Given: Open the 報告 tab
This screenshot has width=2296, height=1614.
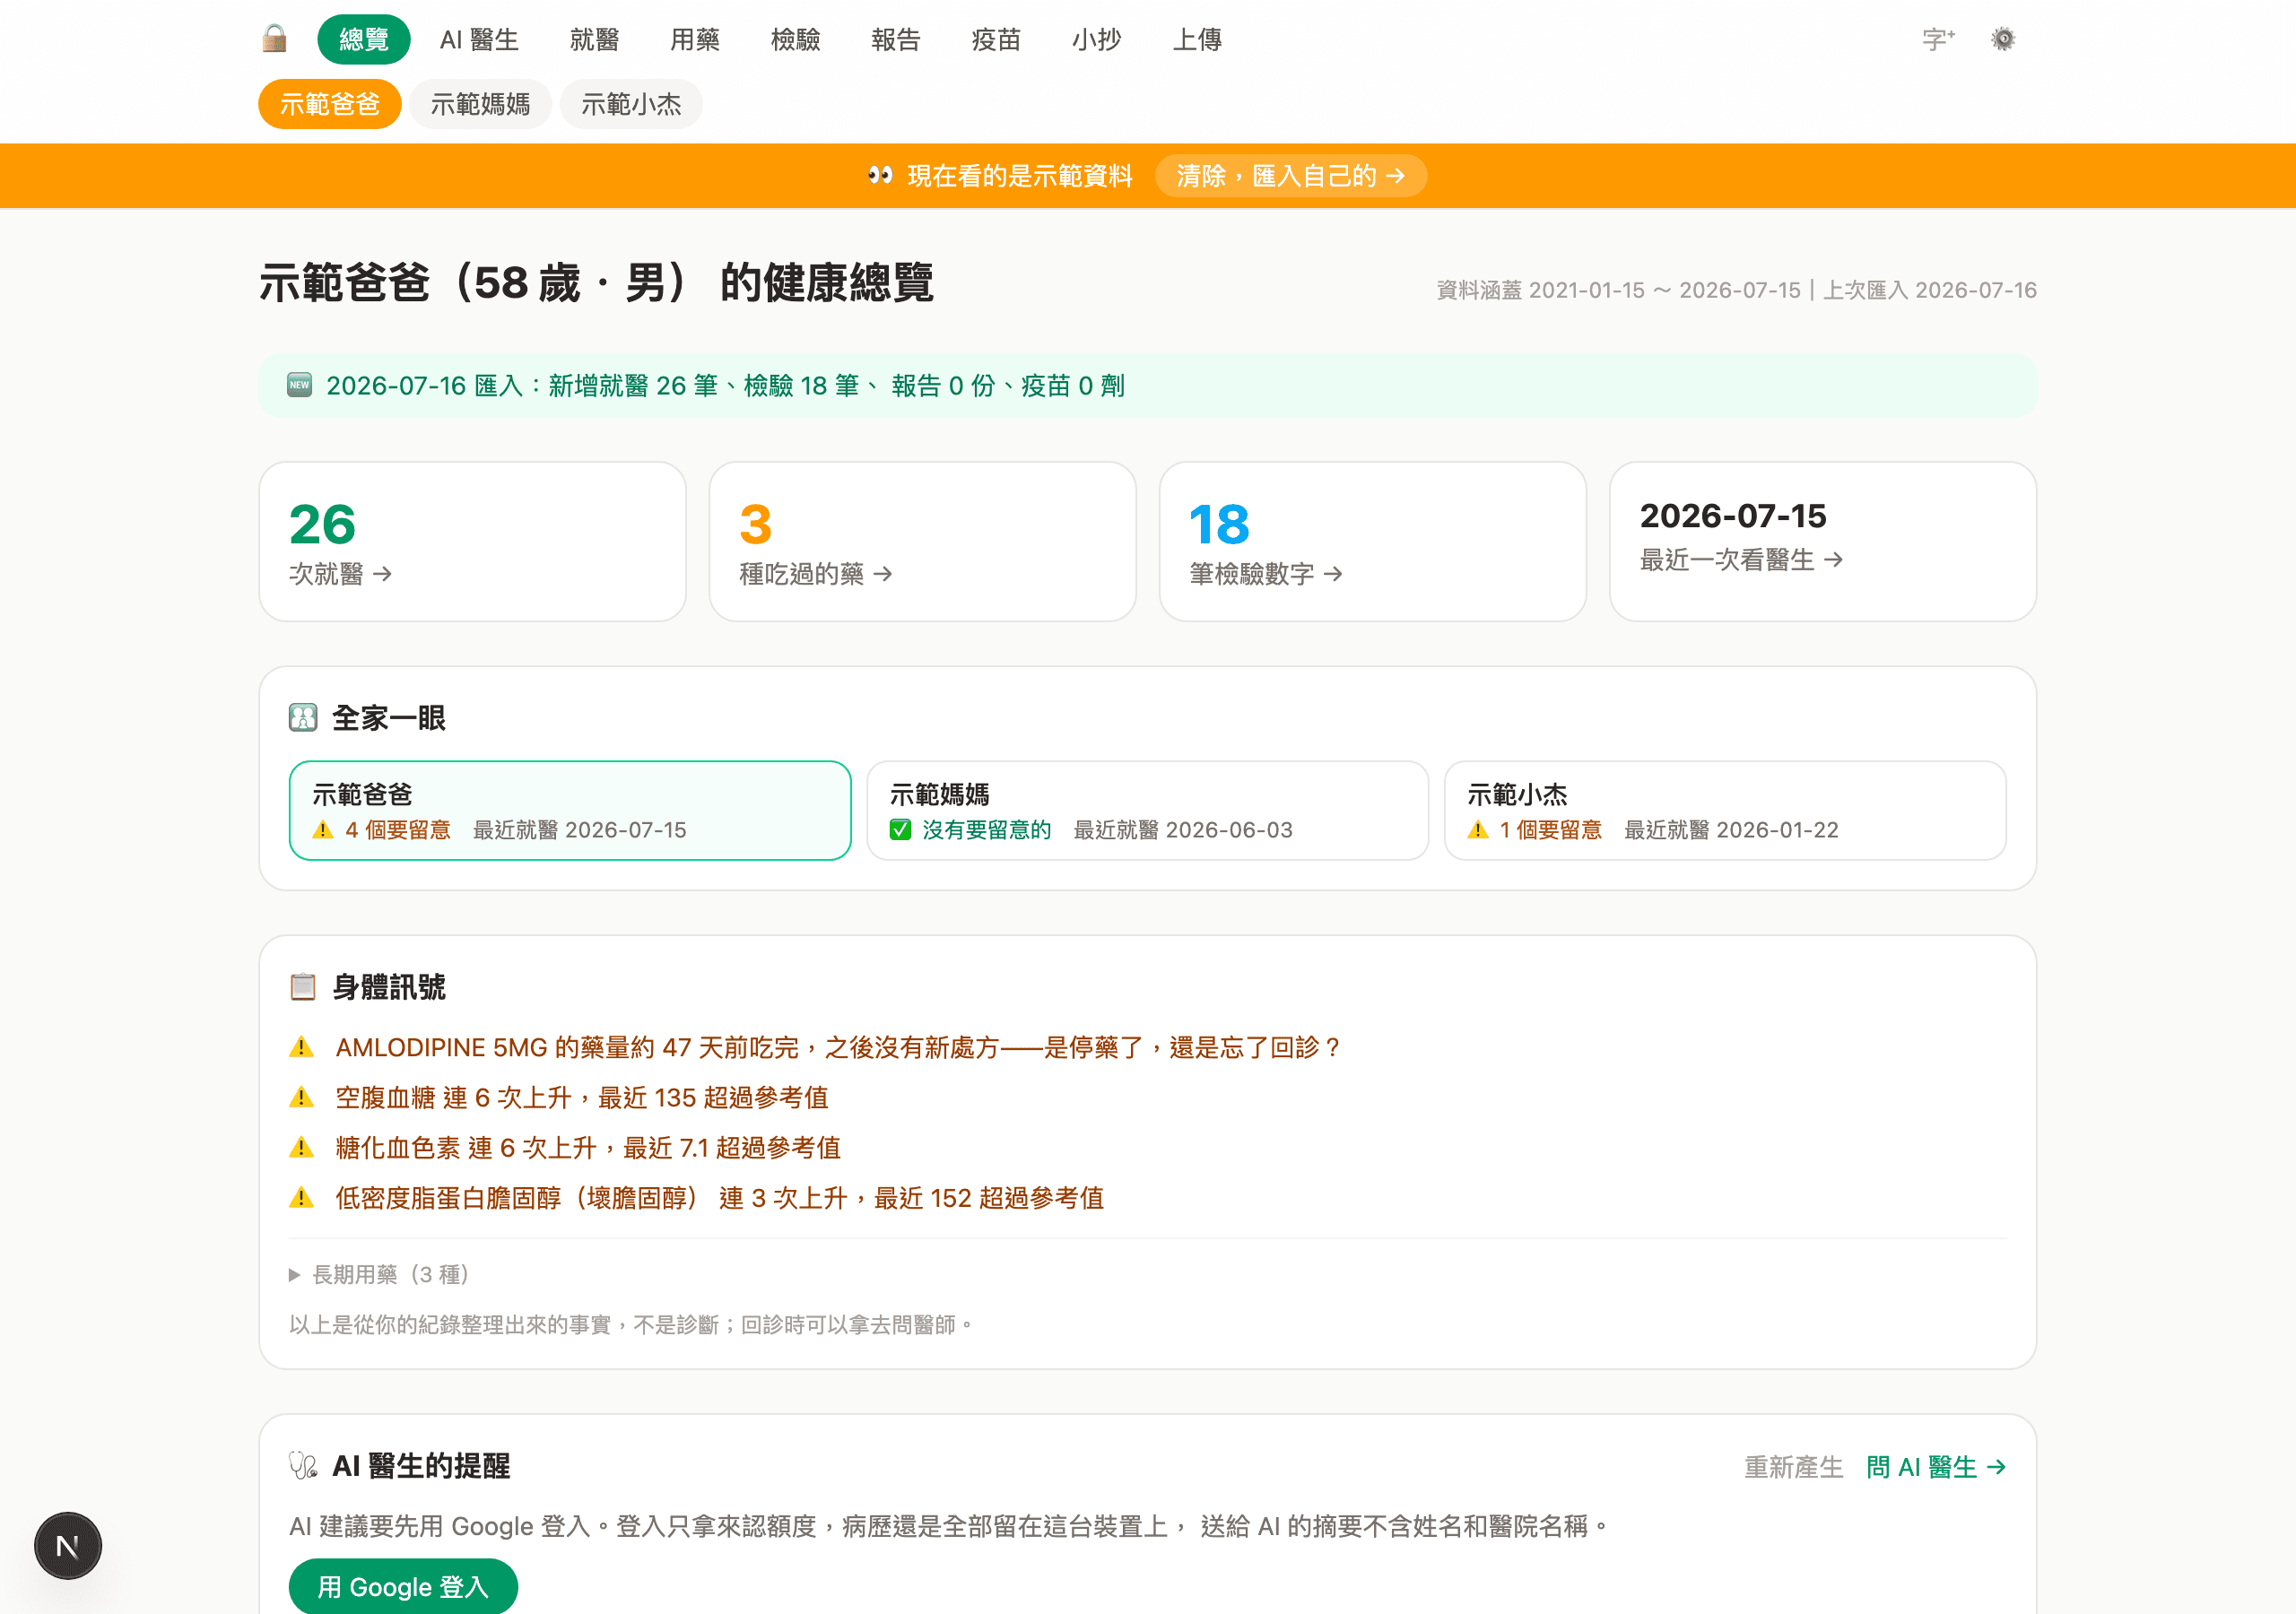Looking at the screenshot, I should click(x=896, y=39).
